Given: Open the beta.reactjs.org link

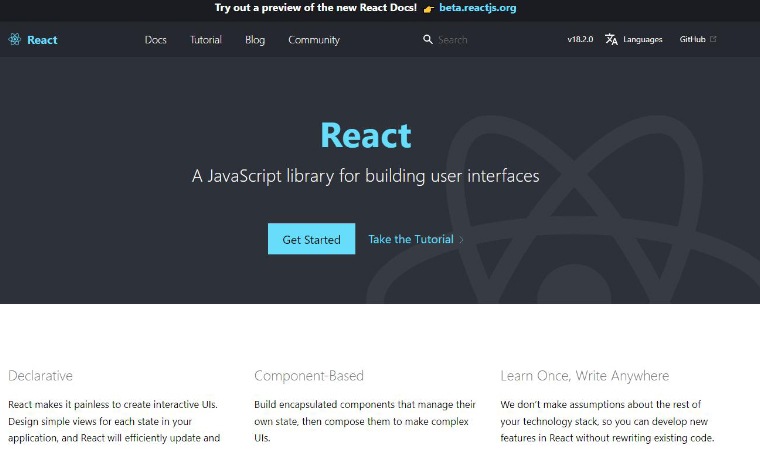Looking at the screenshot, I should pos(477,8).
